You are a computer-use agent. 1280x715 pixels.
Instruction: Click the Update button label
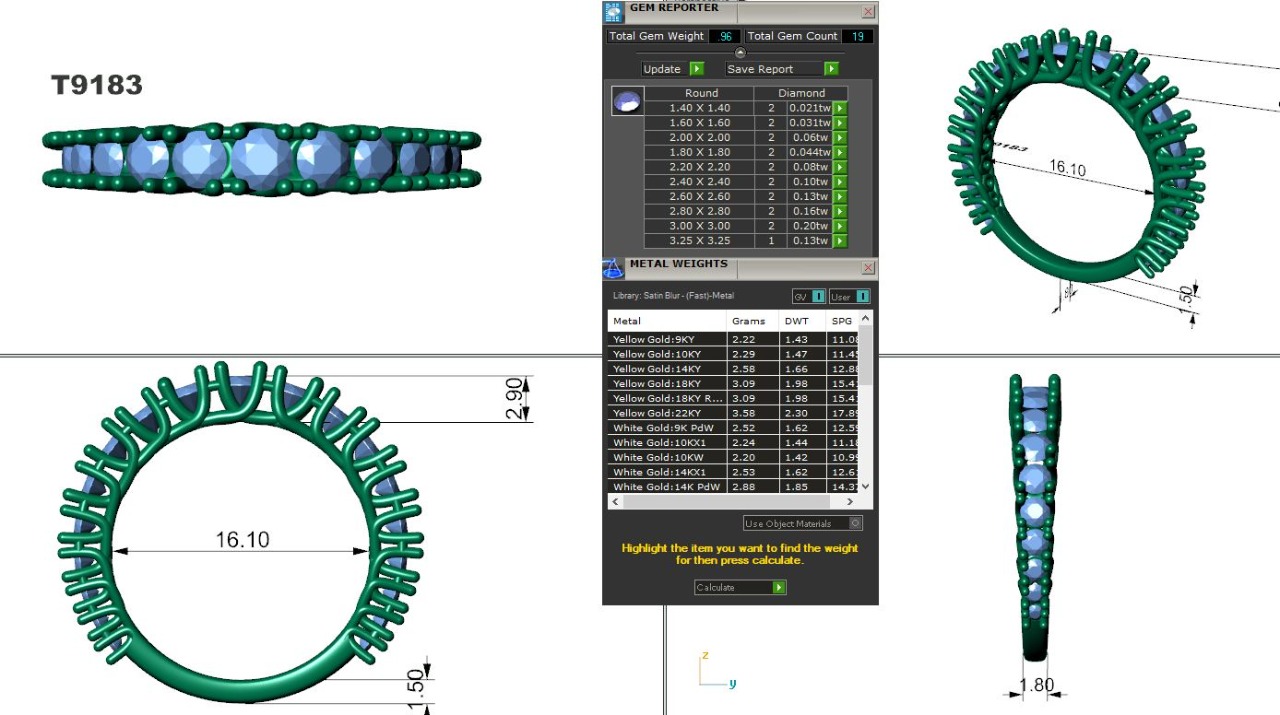click(662, 69)
